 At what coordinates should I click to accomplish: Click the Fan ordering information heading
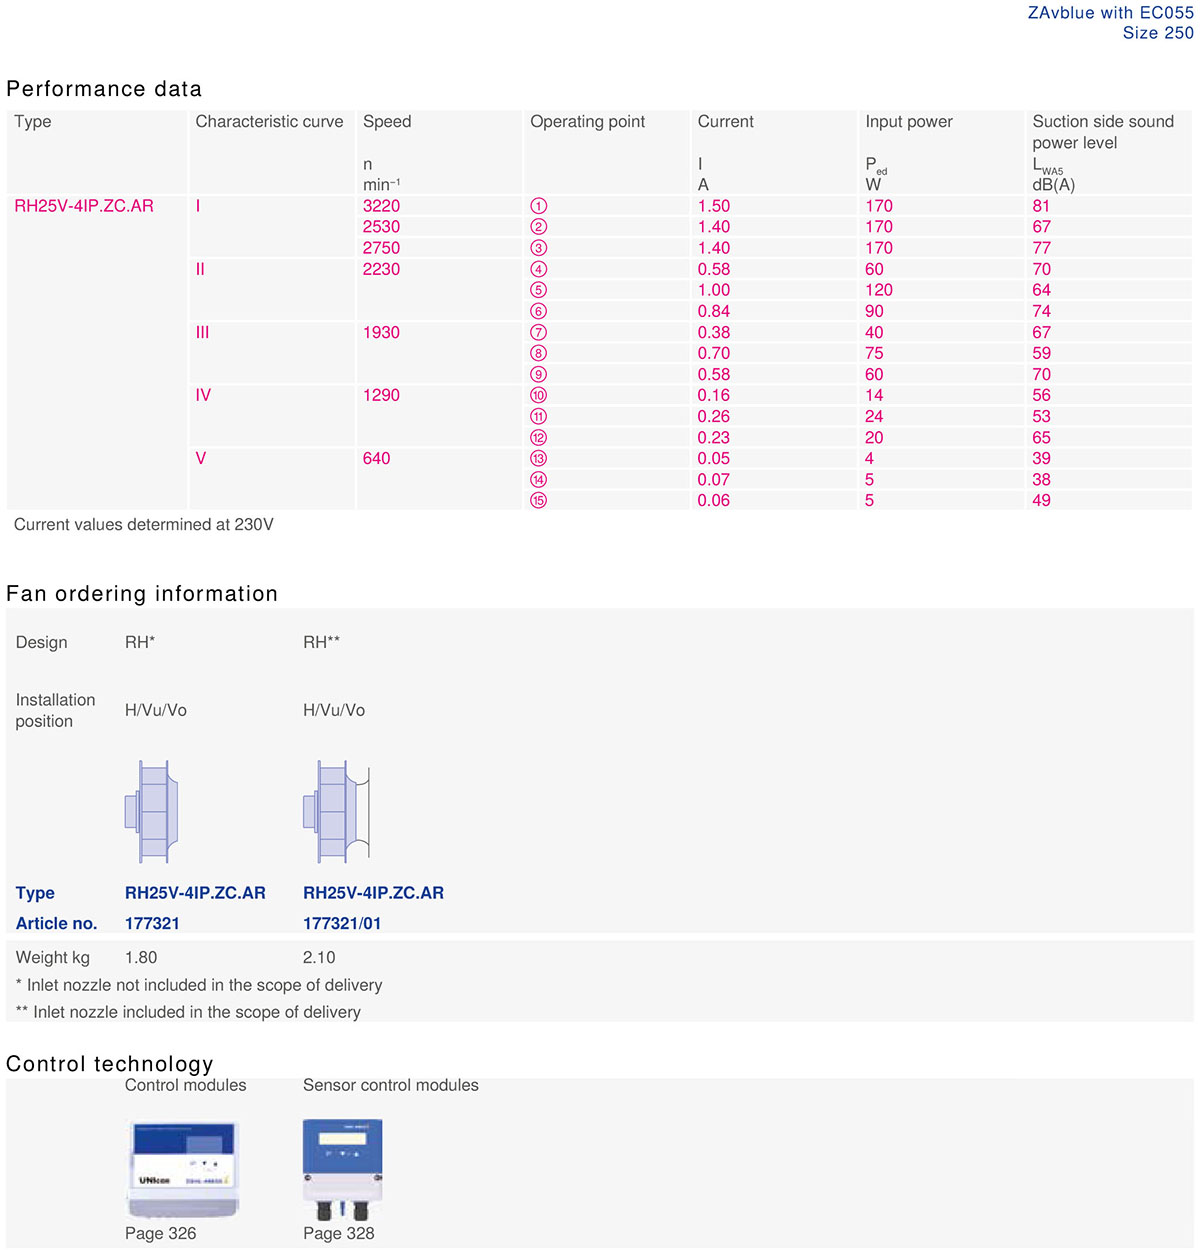tap(142, 594)
